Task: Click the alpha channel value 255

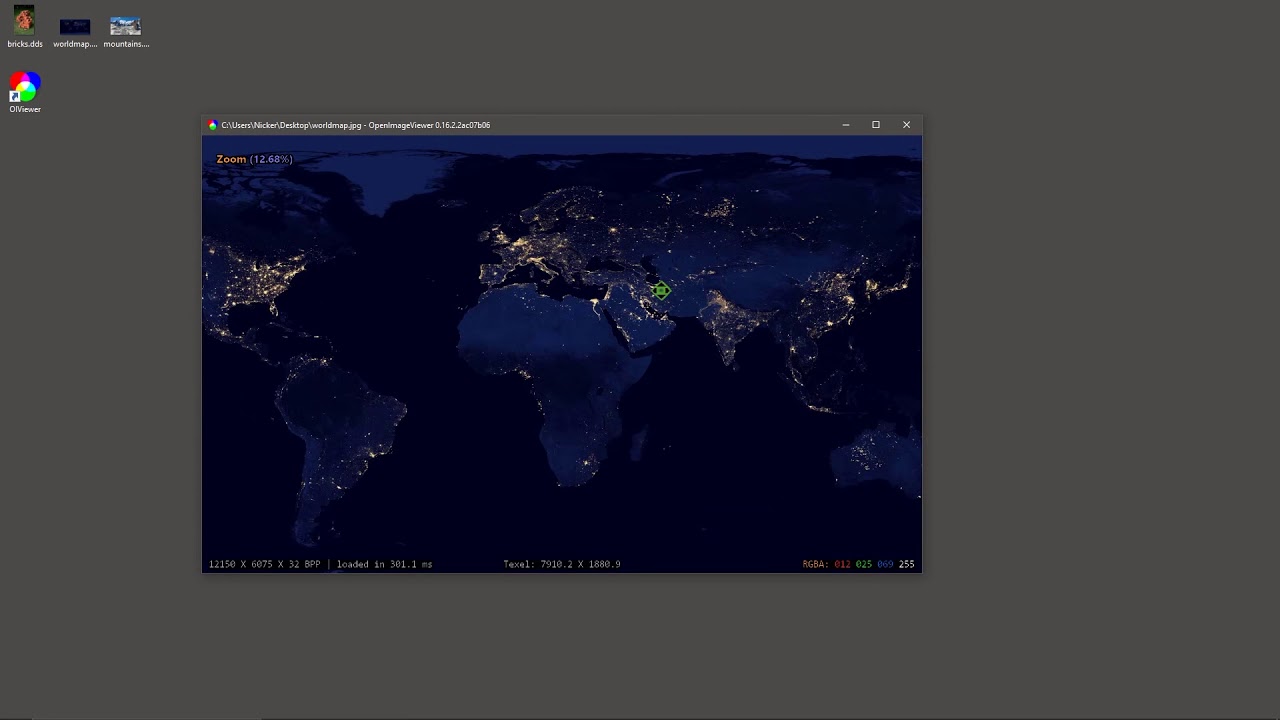Action: (x=906, y=564)
